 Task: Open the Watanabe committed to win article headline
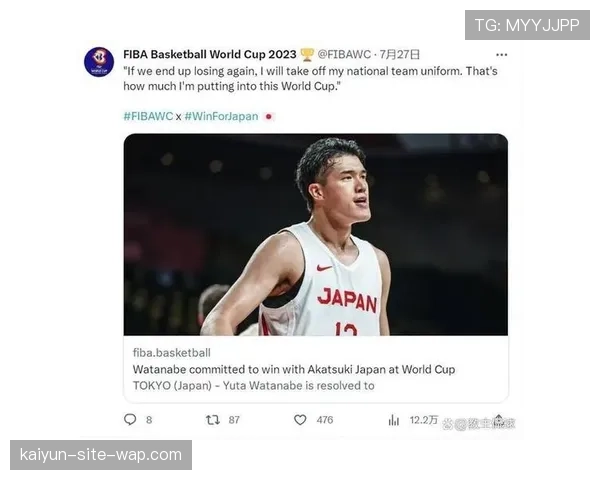click(x=294, y=369)
